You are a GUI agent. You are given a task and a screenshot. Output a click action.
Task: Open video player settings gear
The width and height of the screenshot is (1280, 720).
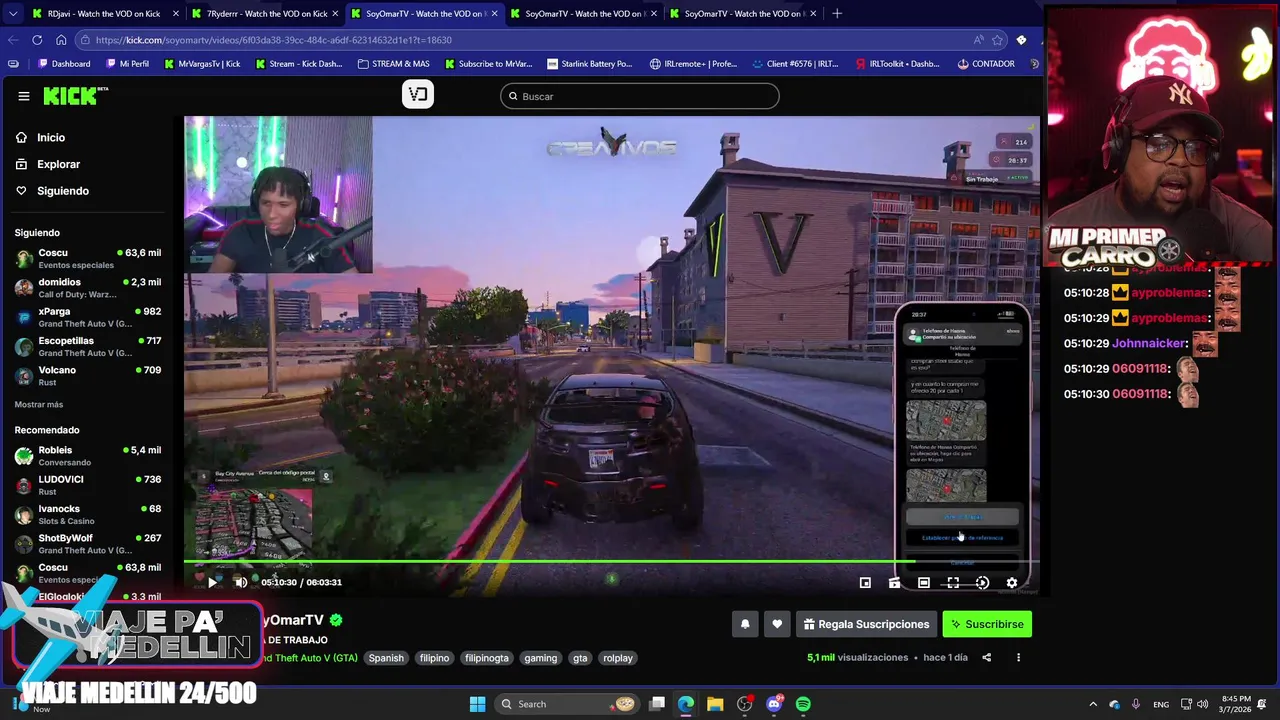click(x=1011, y=583)
